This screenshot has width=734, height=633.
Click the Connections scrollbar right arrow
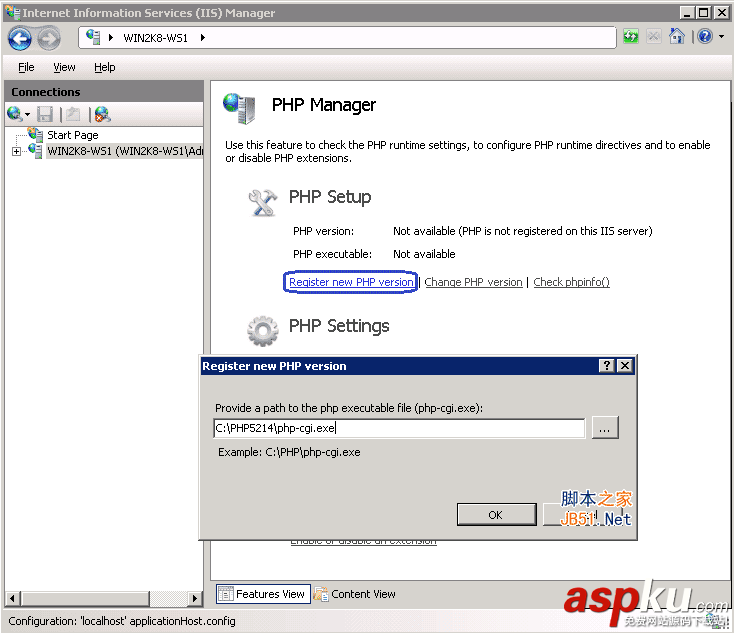(x=195, y=598)
